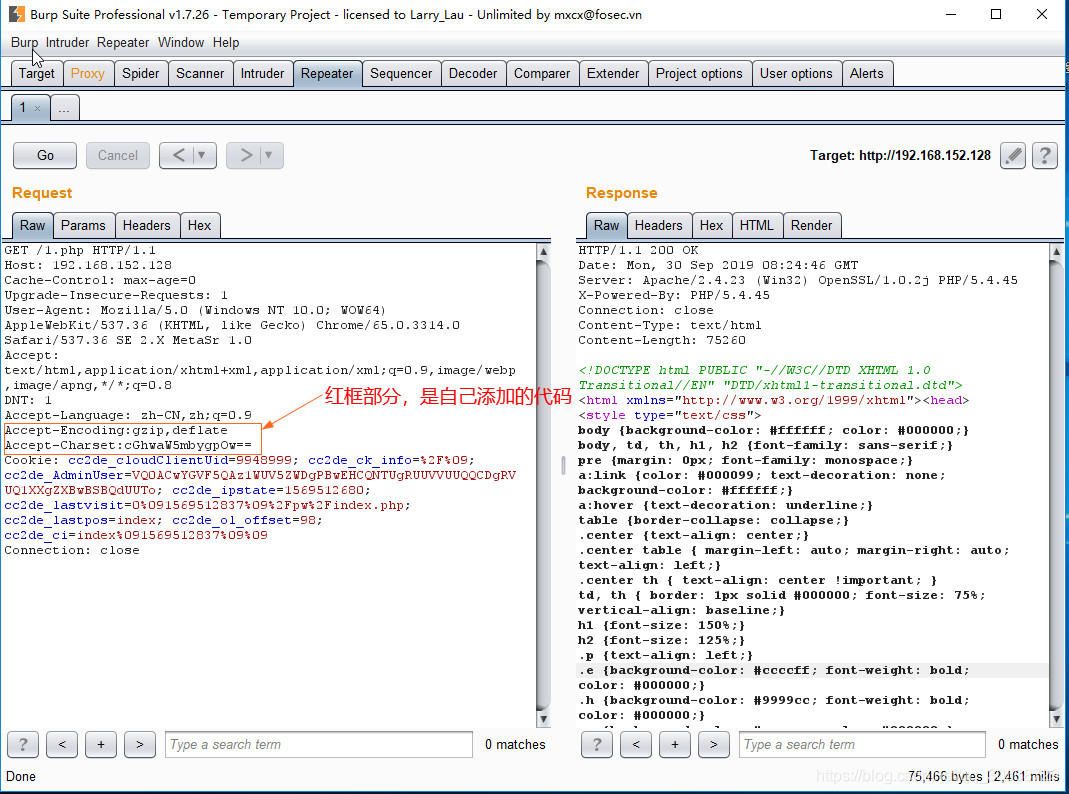Close Repeater tab 1 with x
This screenshot has width=1069, height=794.
coord(37,108)
